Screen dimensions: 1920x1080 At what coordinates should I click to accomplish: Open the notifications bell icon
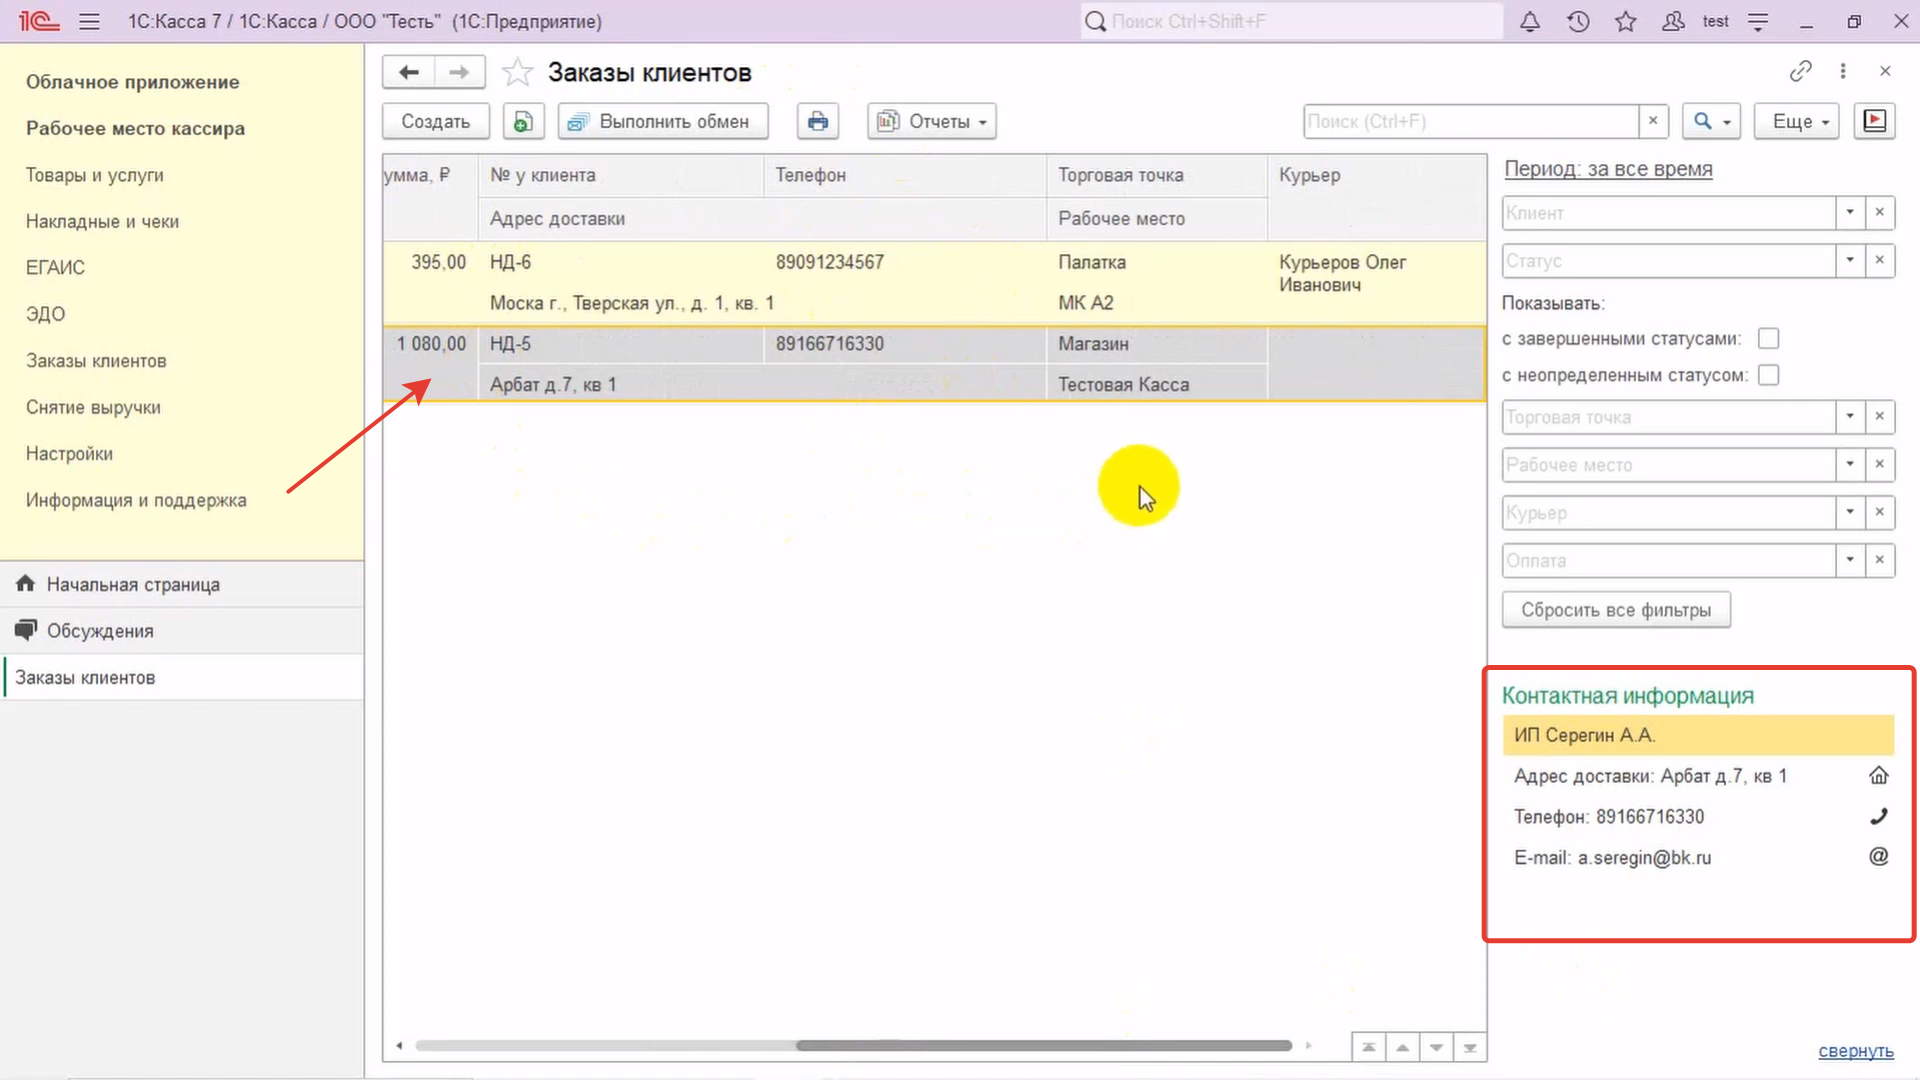(x=1530, y=21)
